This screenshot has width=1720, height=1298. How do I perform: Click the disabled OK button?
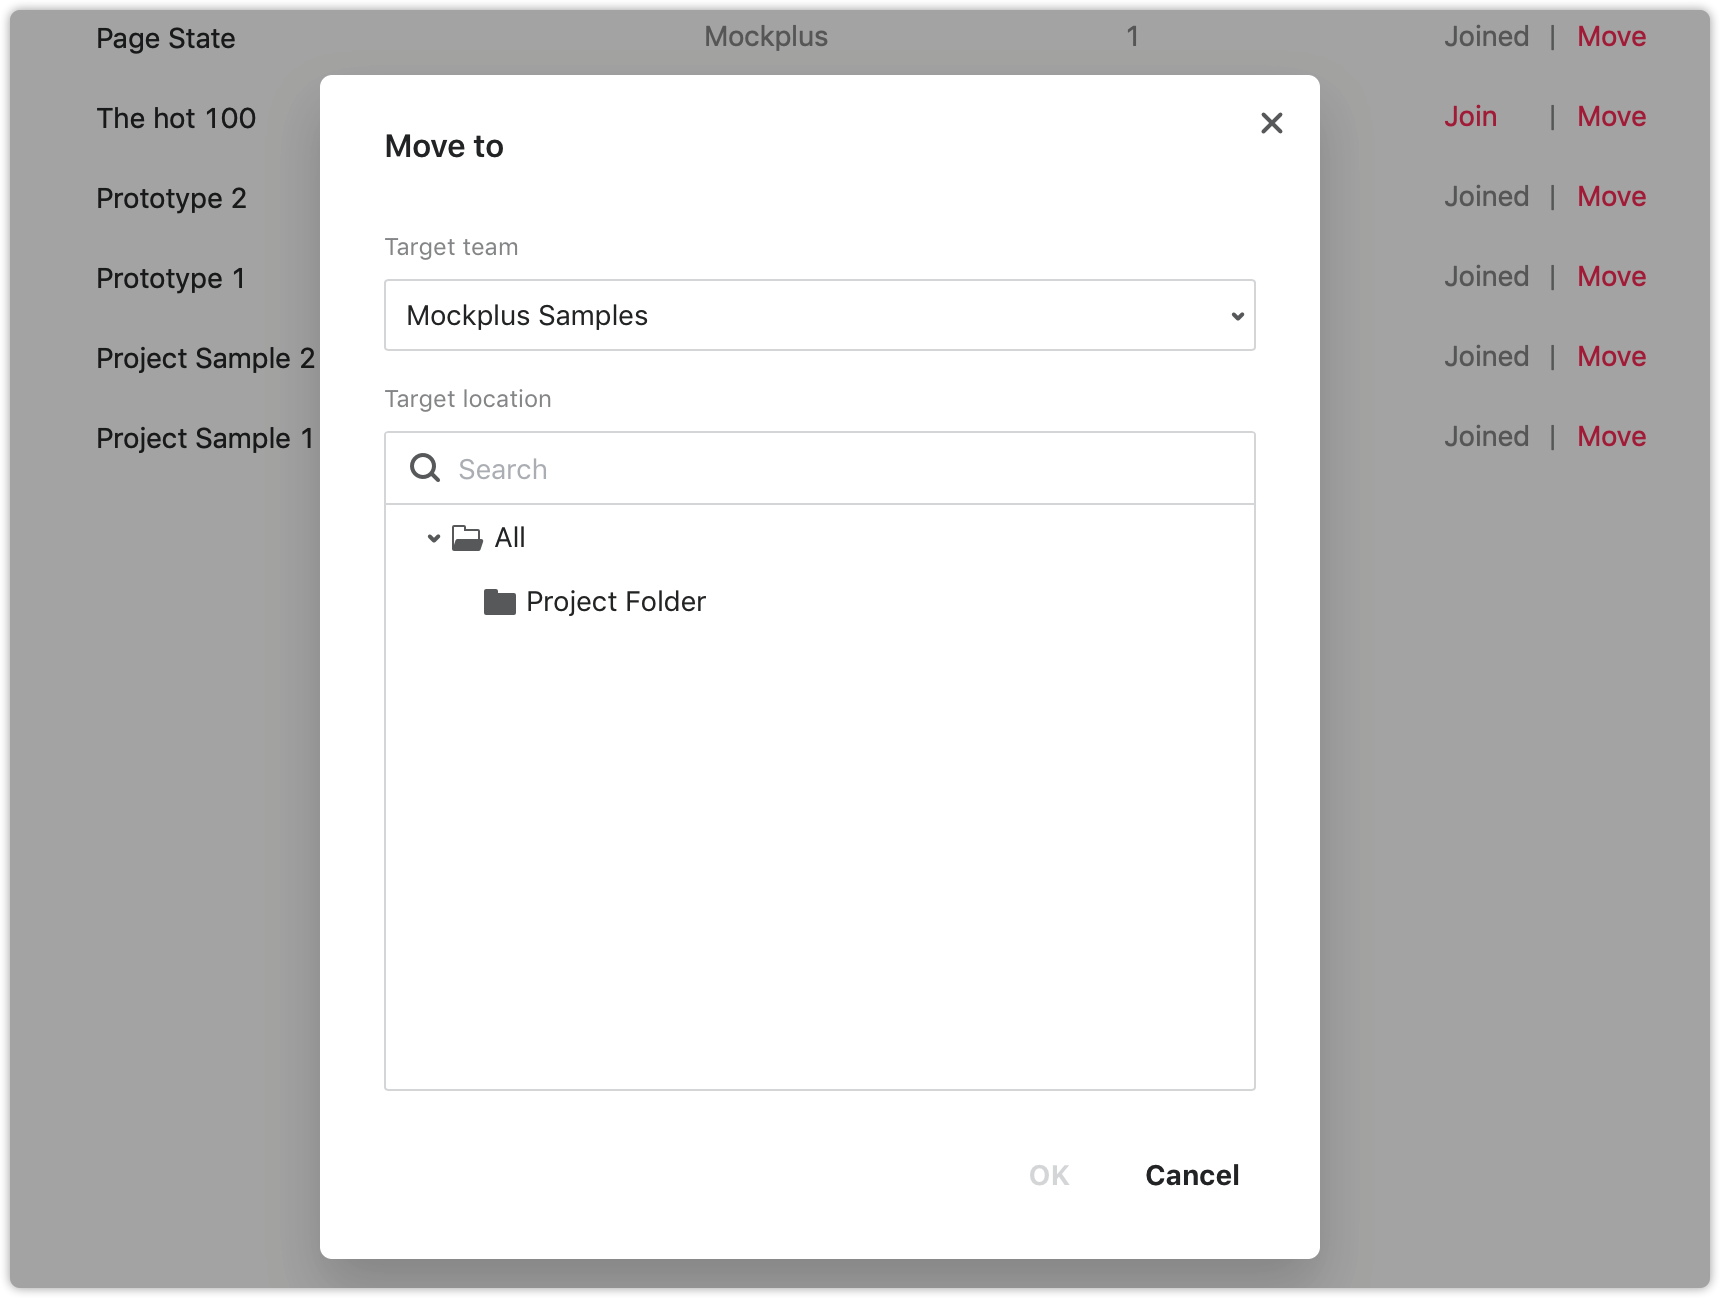1049,1175
